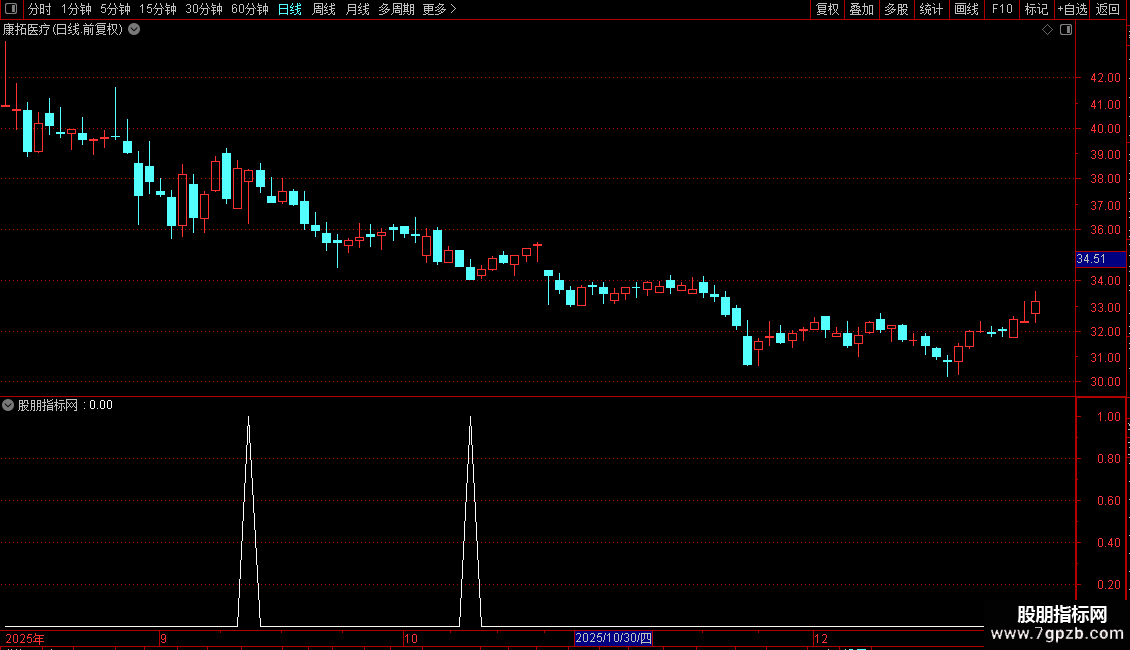Switch to the 周线 weekly chart
Viewport: 1130px width, 650px height.
coord(324,9)
